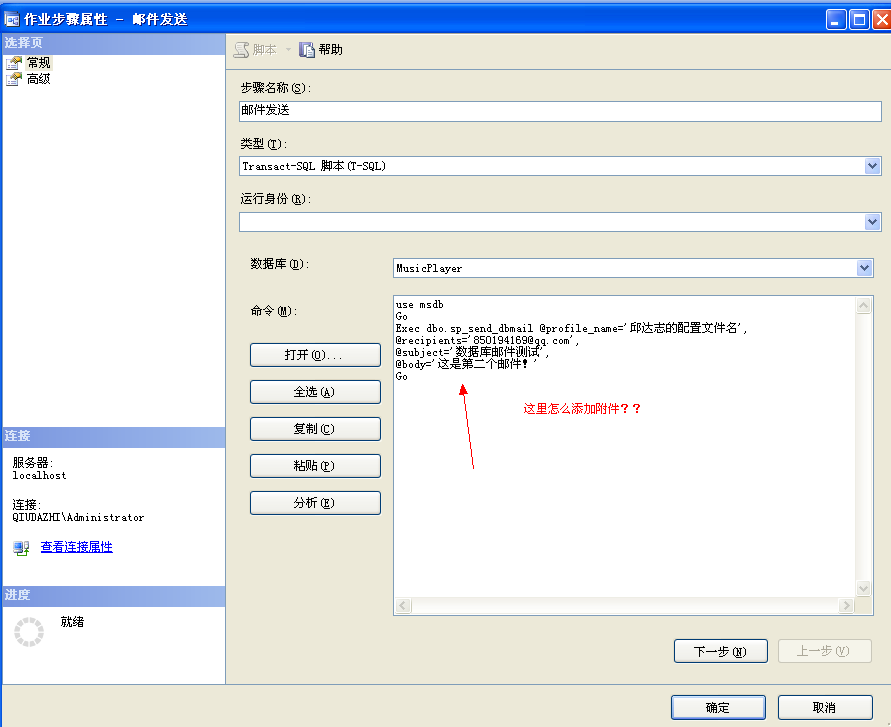Click the page icon next to 高级
The width and height of the screenshot is (891, 727).
click(16, 78)
